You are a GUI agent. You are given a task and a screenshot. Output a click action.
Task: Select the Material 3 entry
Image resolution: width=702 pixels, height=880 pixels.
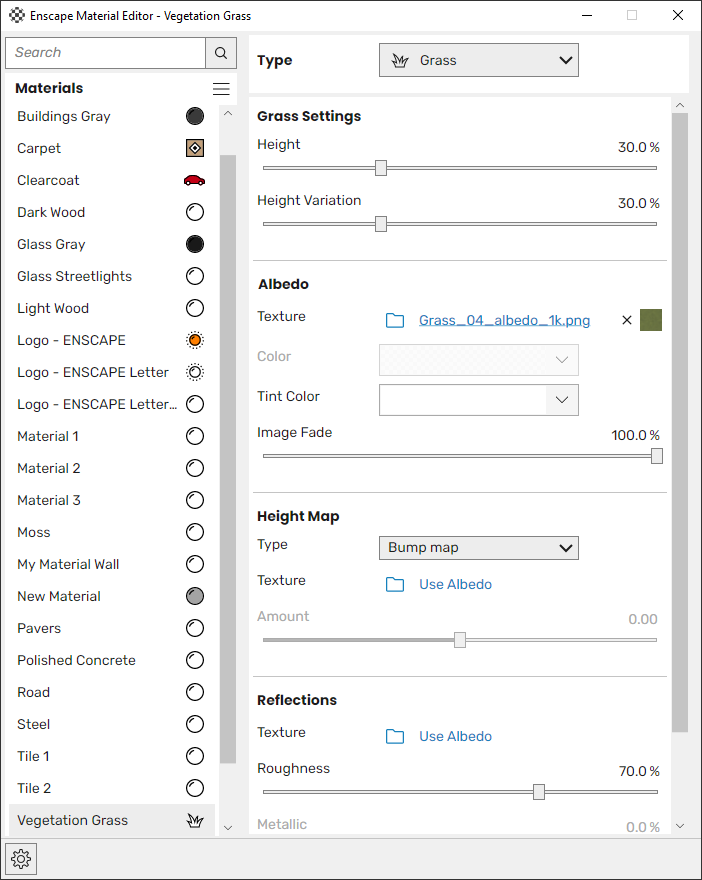(112, 500)
